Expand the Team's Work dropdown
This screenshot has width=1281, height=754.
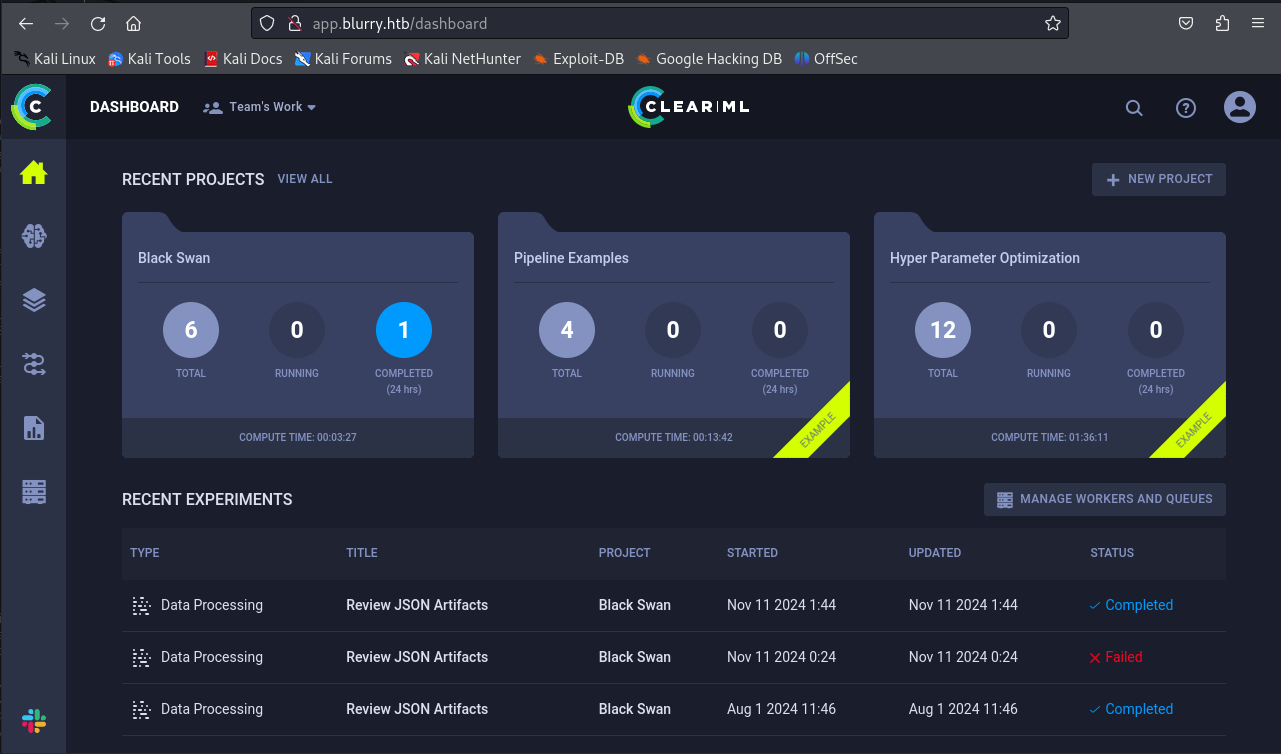click(260, 107)
